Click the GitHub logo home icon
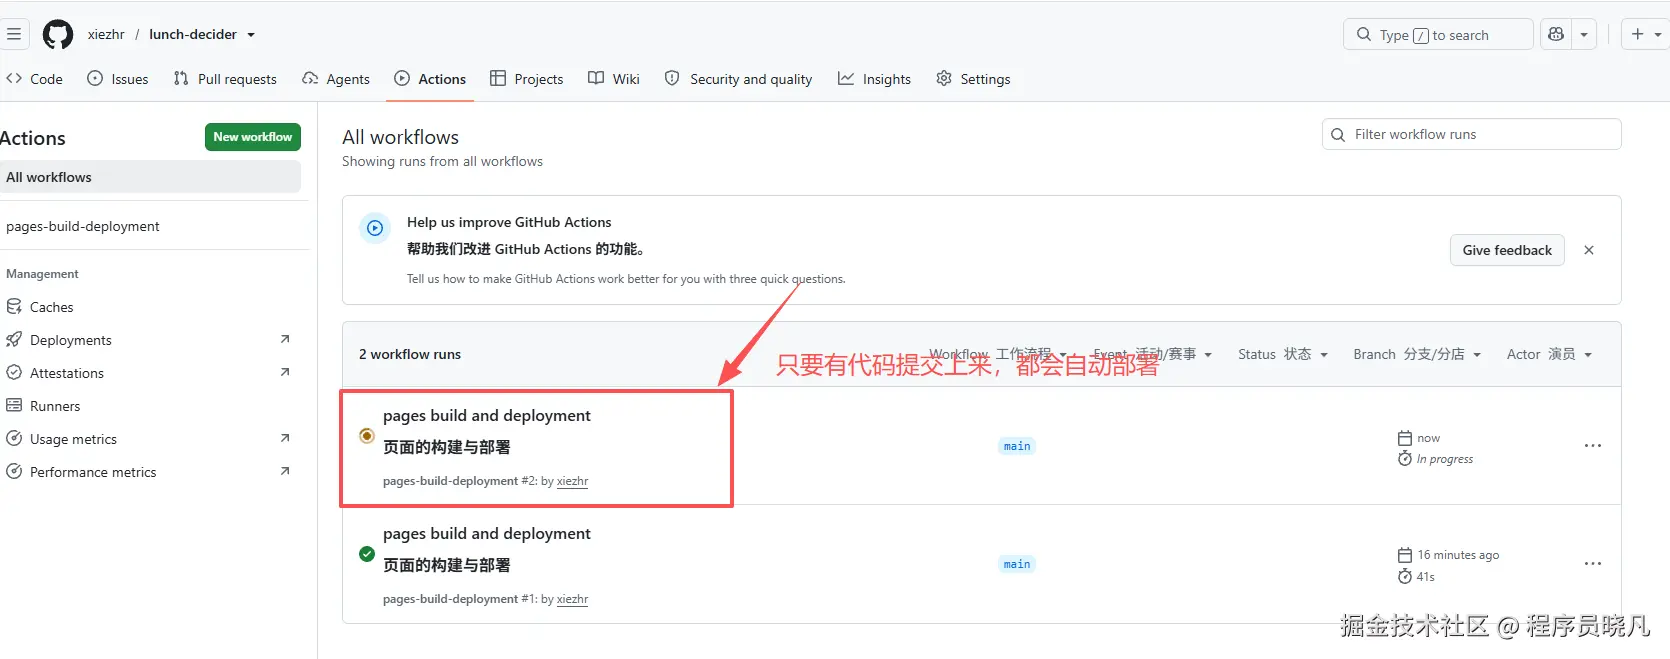This screenshot has height=659, width=1670. click(58, 34)
